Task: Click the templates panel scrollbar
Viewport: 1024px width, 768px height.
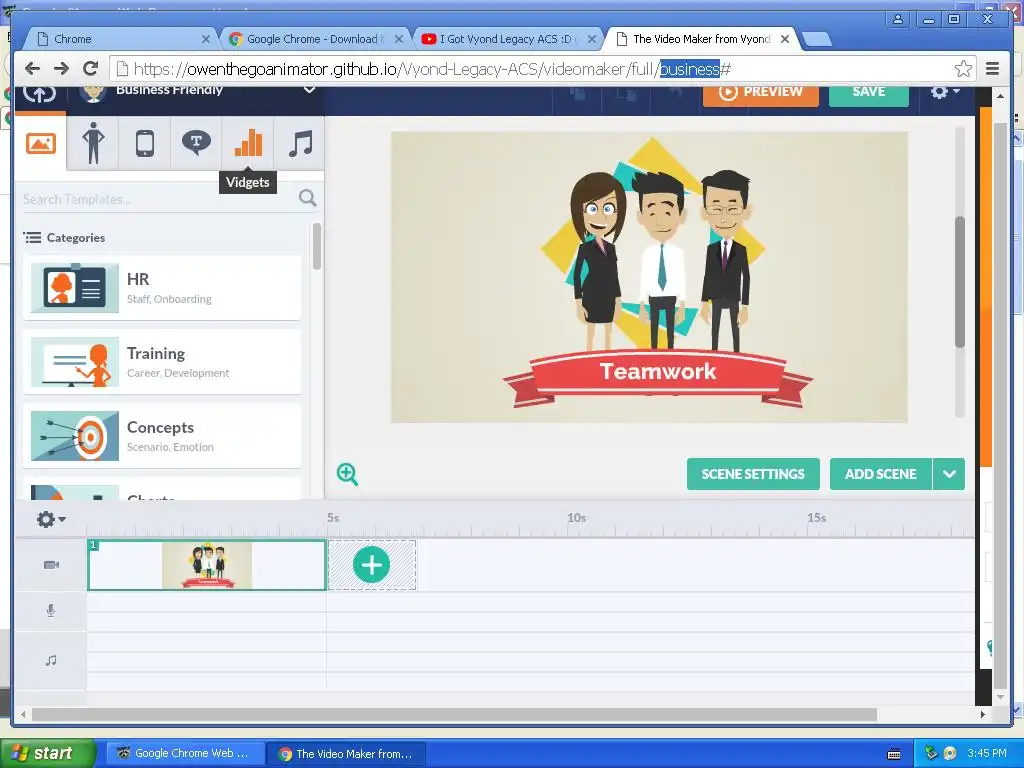Action: tap(317, 246)
